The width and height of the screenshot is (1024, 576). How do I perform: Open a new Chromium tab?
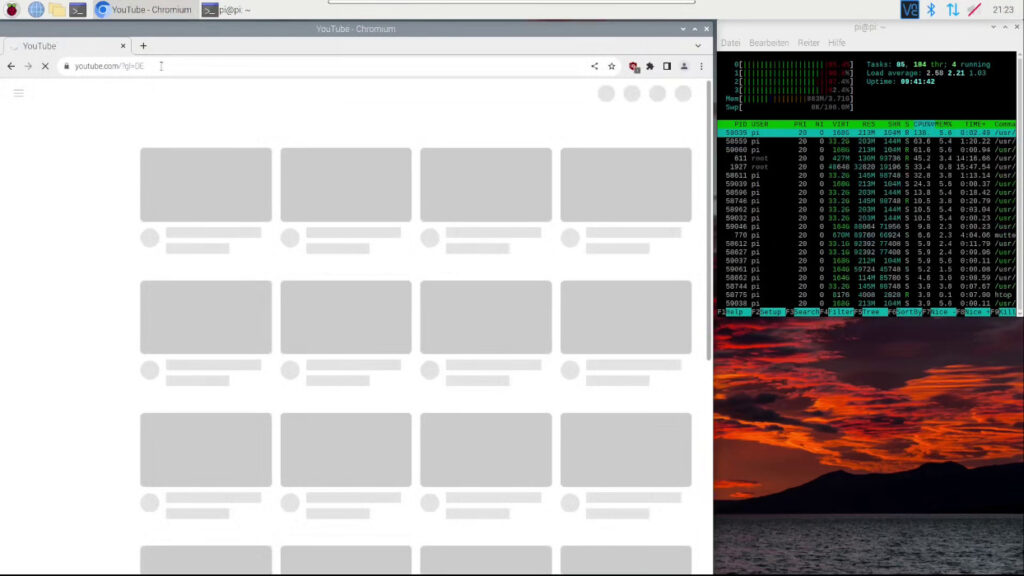[143, 46]
